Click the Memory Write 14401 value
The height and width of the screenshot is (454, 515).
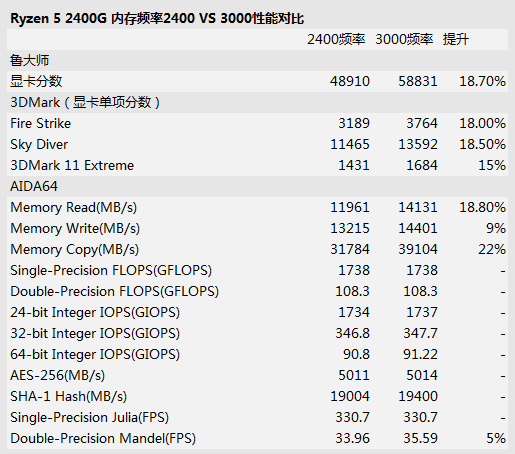point(418,228)
